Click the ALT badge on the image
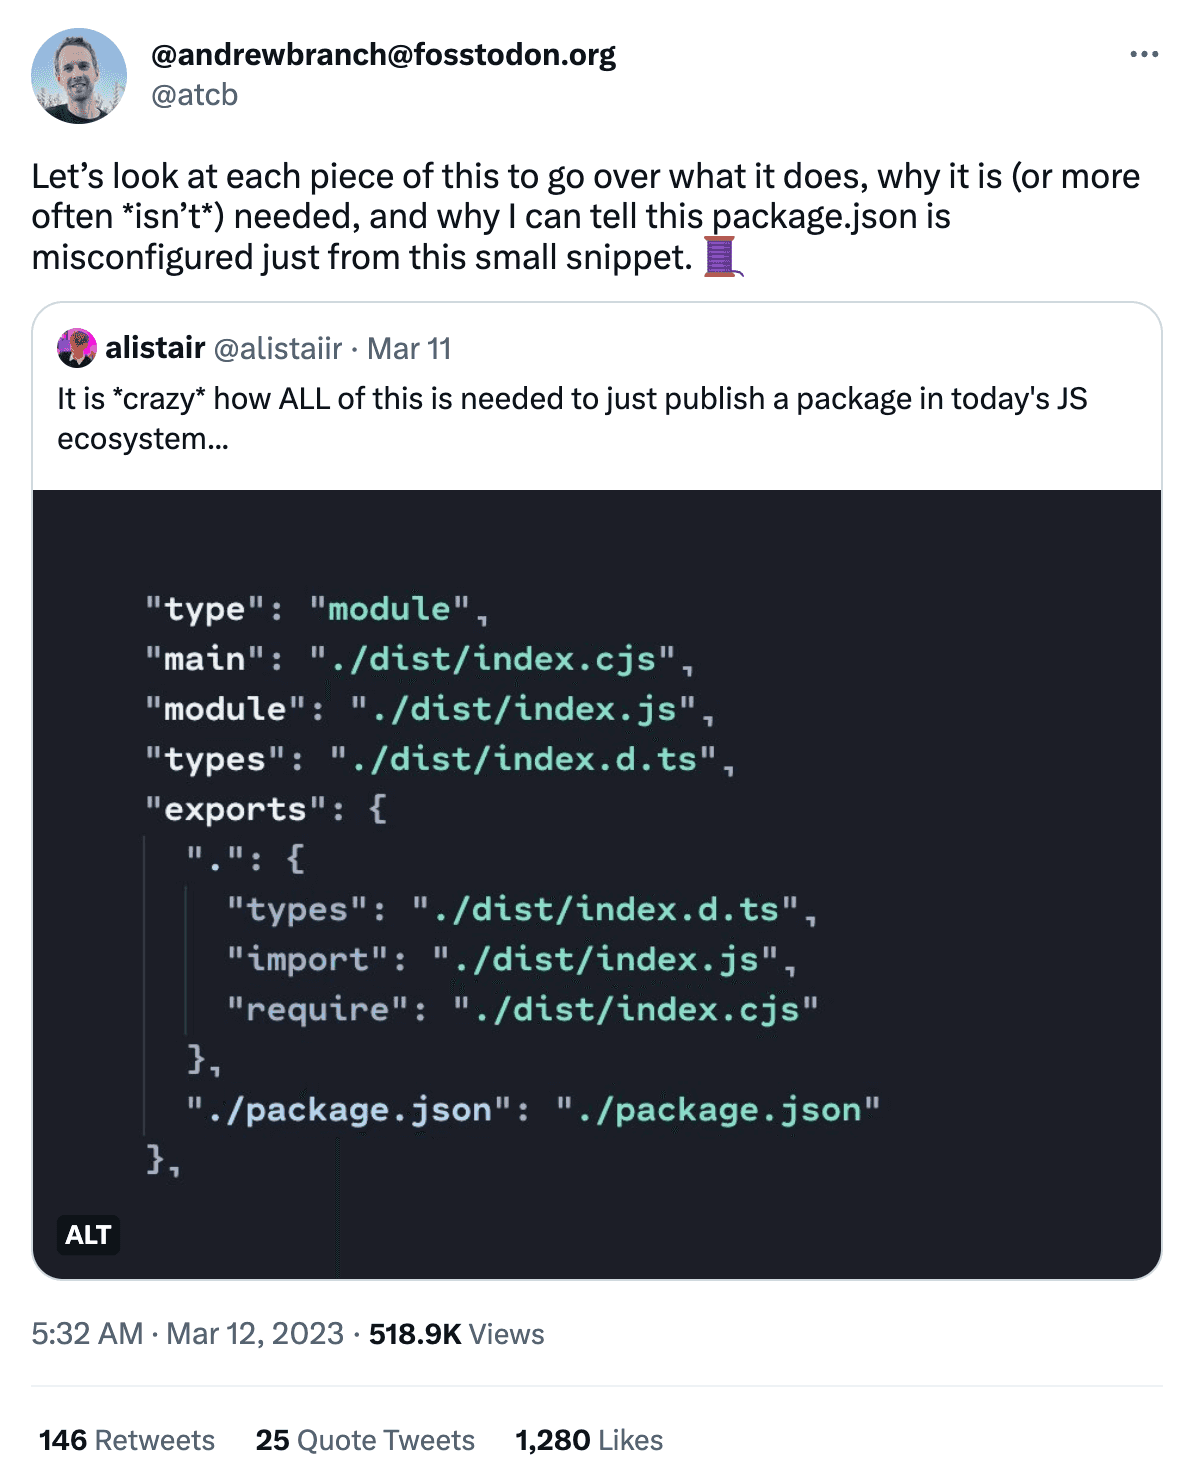 [88, 1235]
